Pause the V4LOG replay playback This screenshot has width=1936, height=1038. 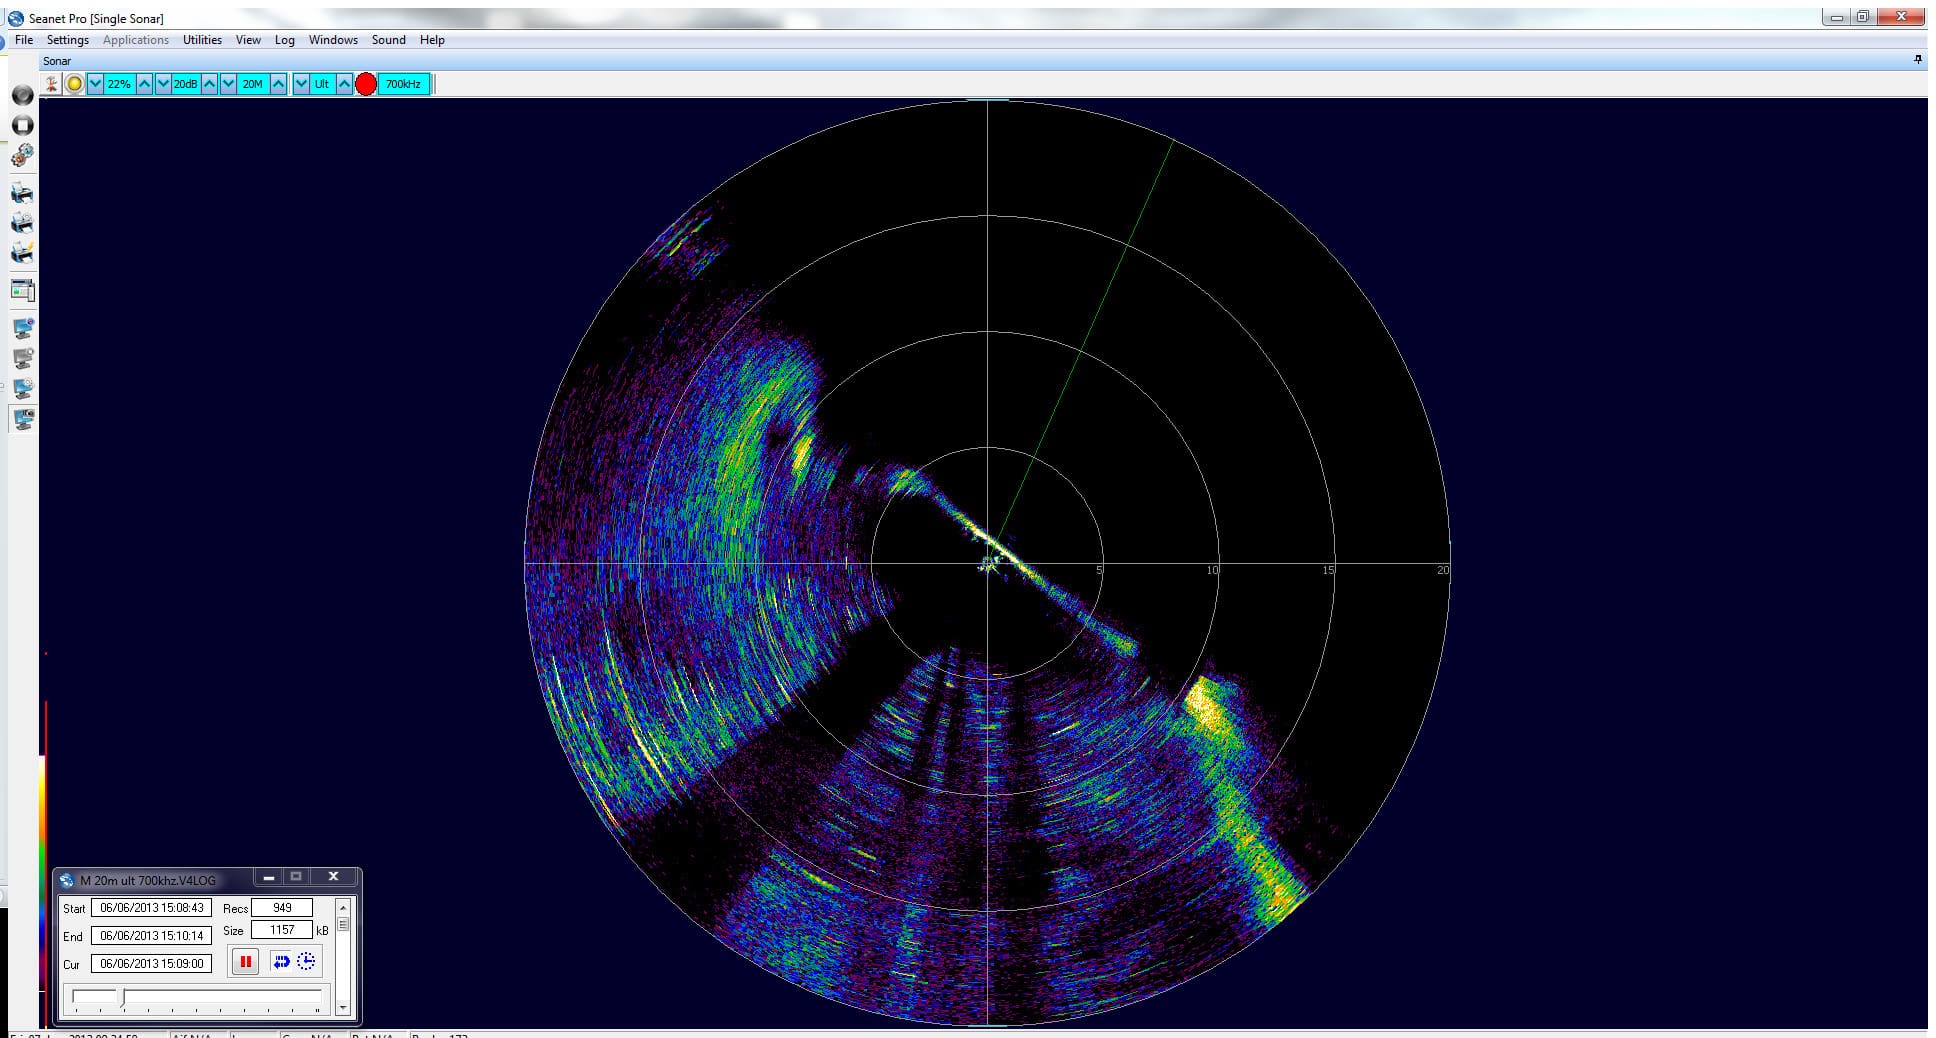(x=245, y=962)
